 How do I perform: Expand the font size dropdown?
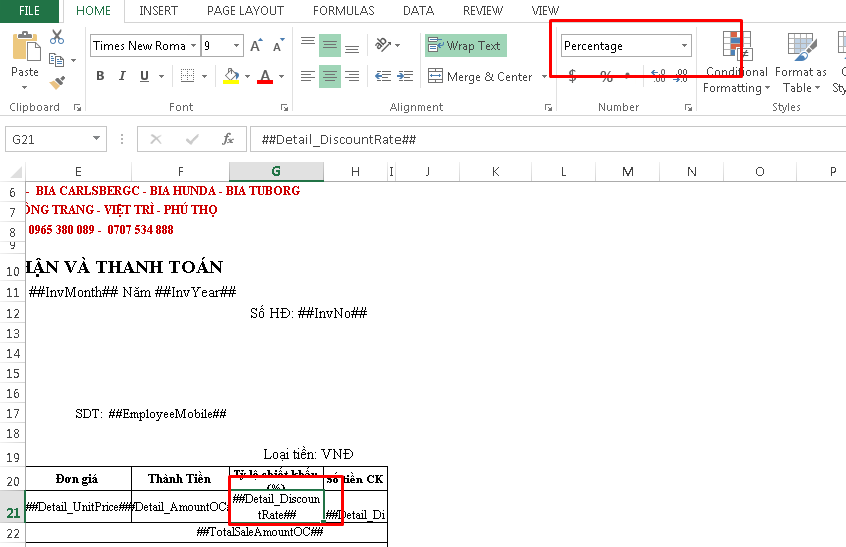tap(237, 46)
